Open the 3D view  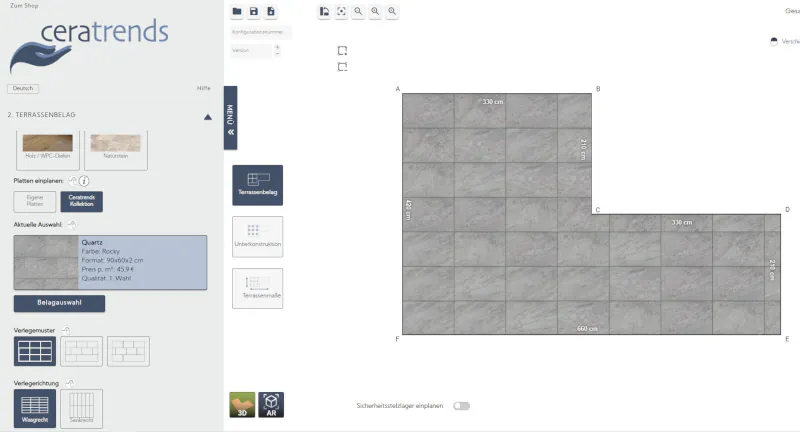(241, 403)
